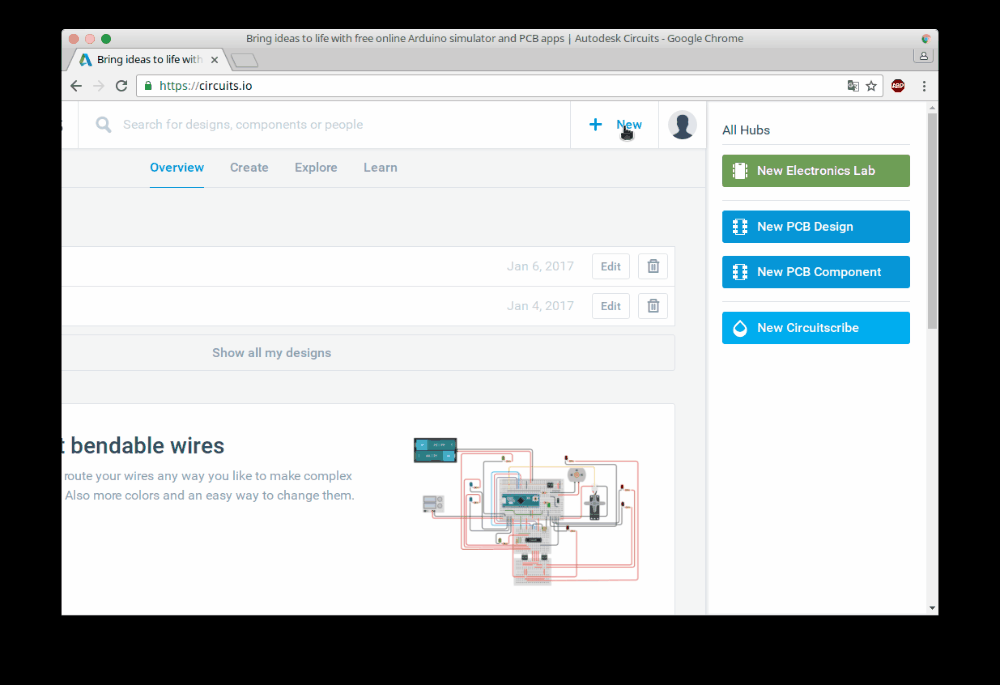Open a new browser tab
The height and width of the screenshot is (685, 1000).
coord(244,61)
